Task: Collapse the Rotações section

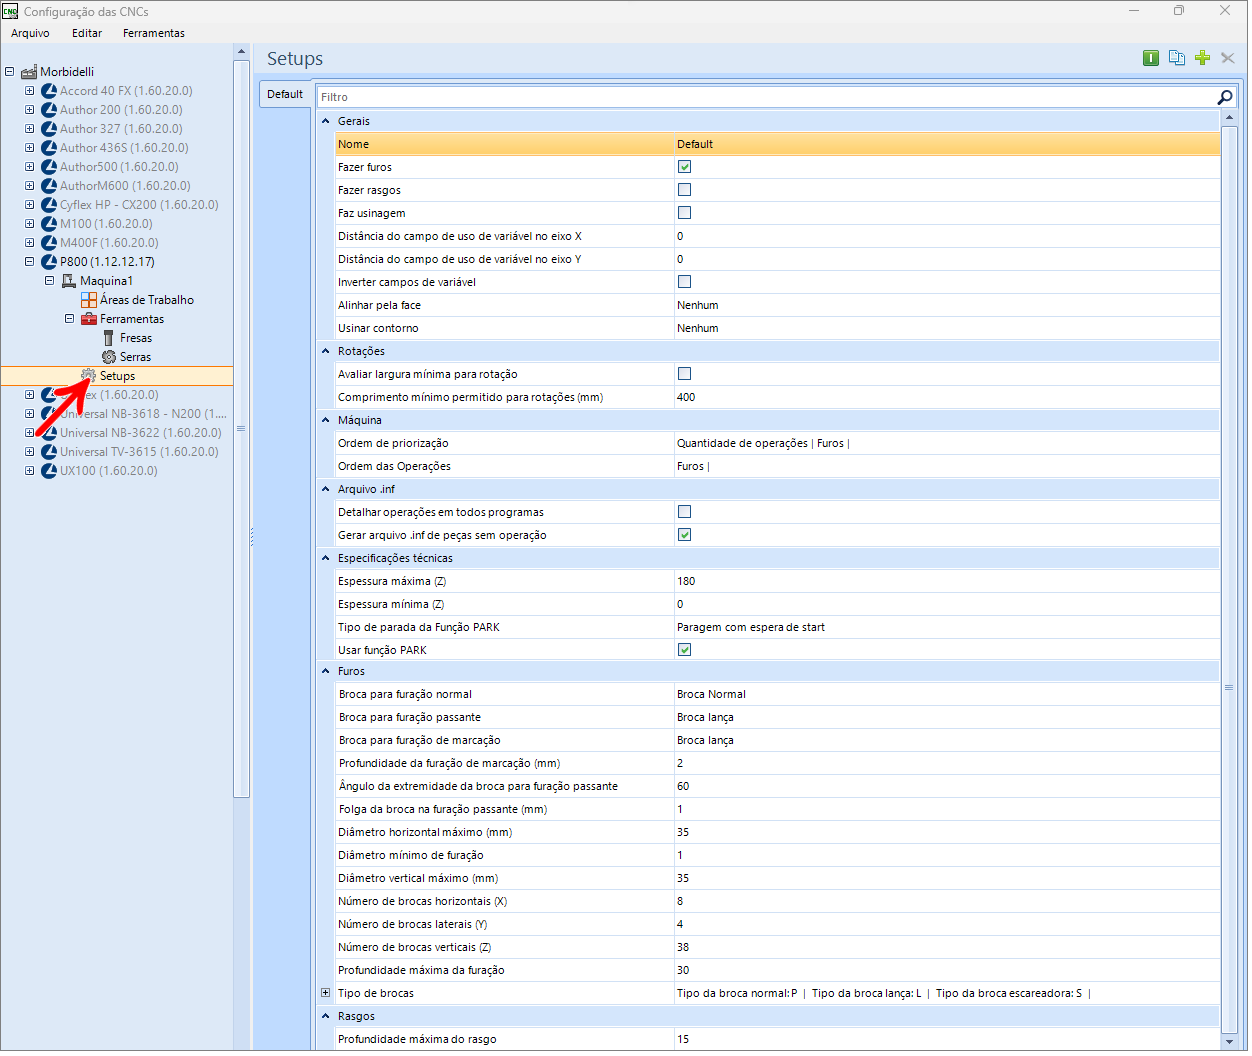Action: [325, 351]
